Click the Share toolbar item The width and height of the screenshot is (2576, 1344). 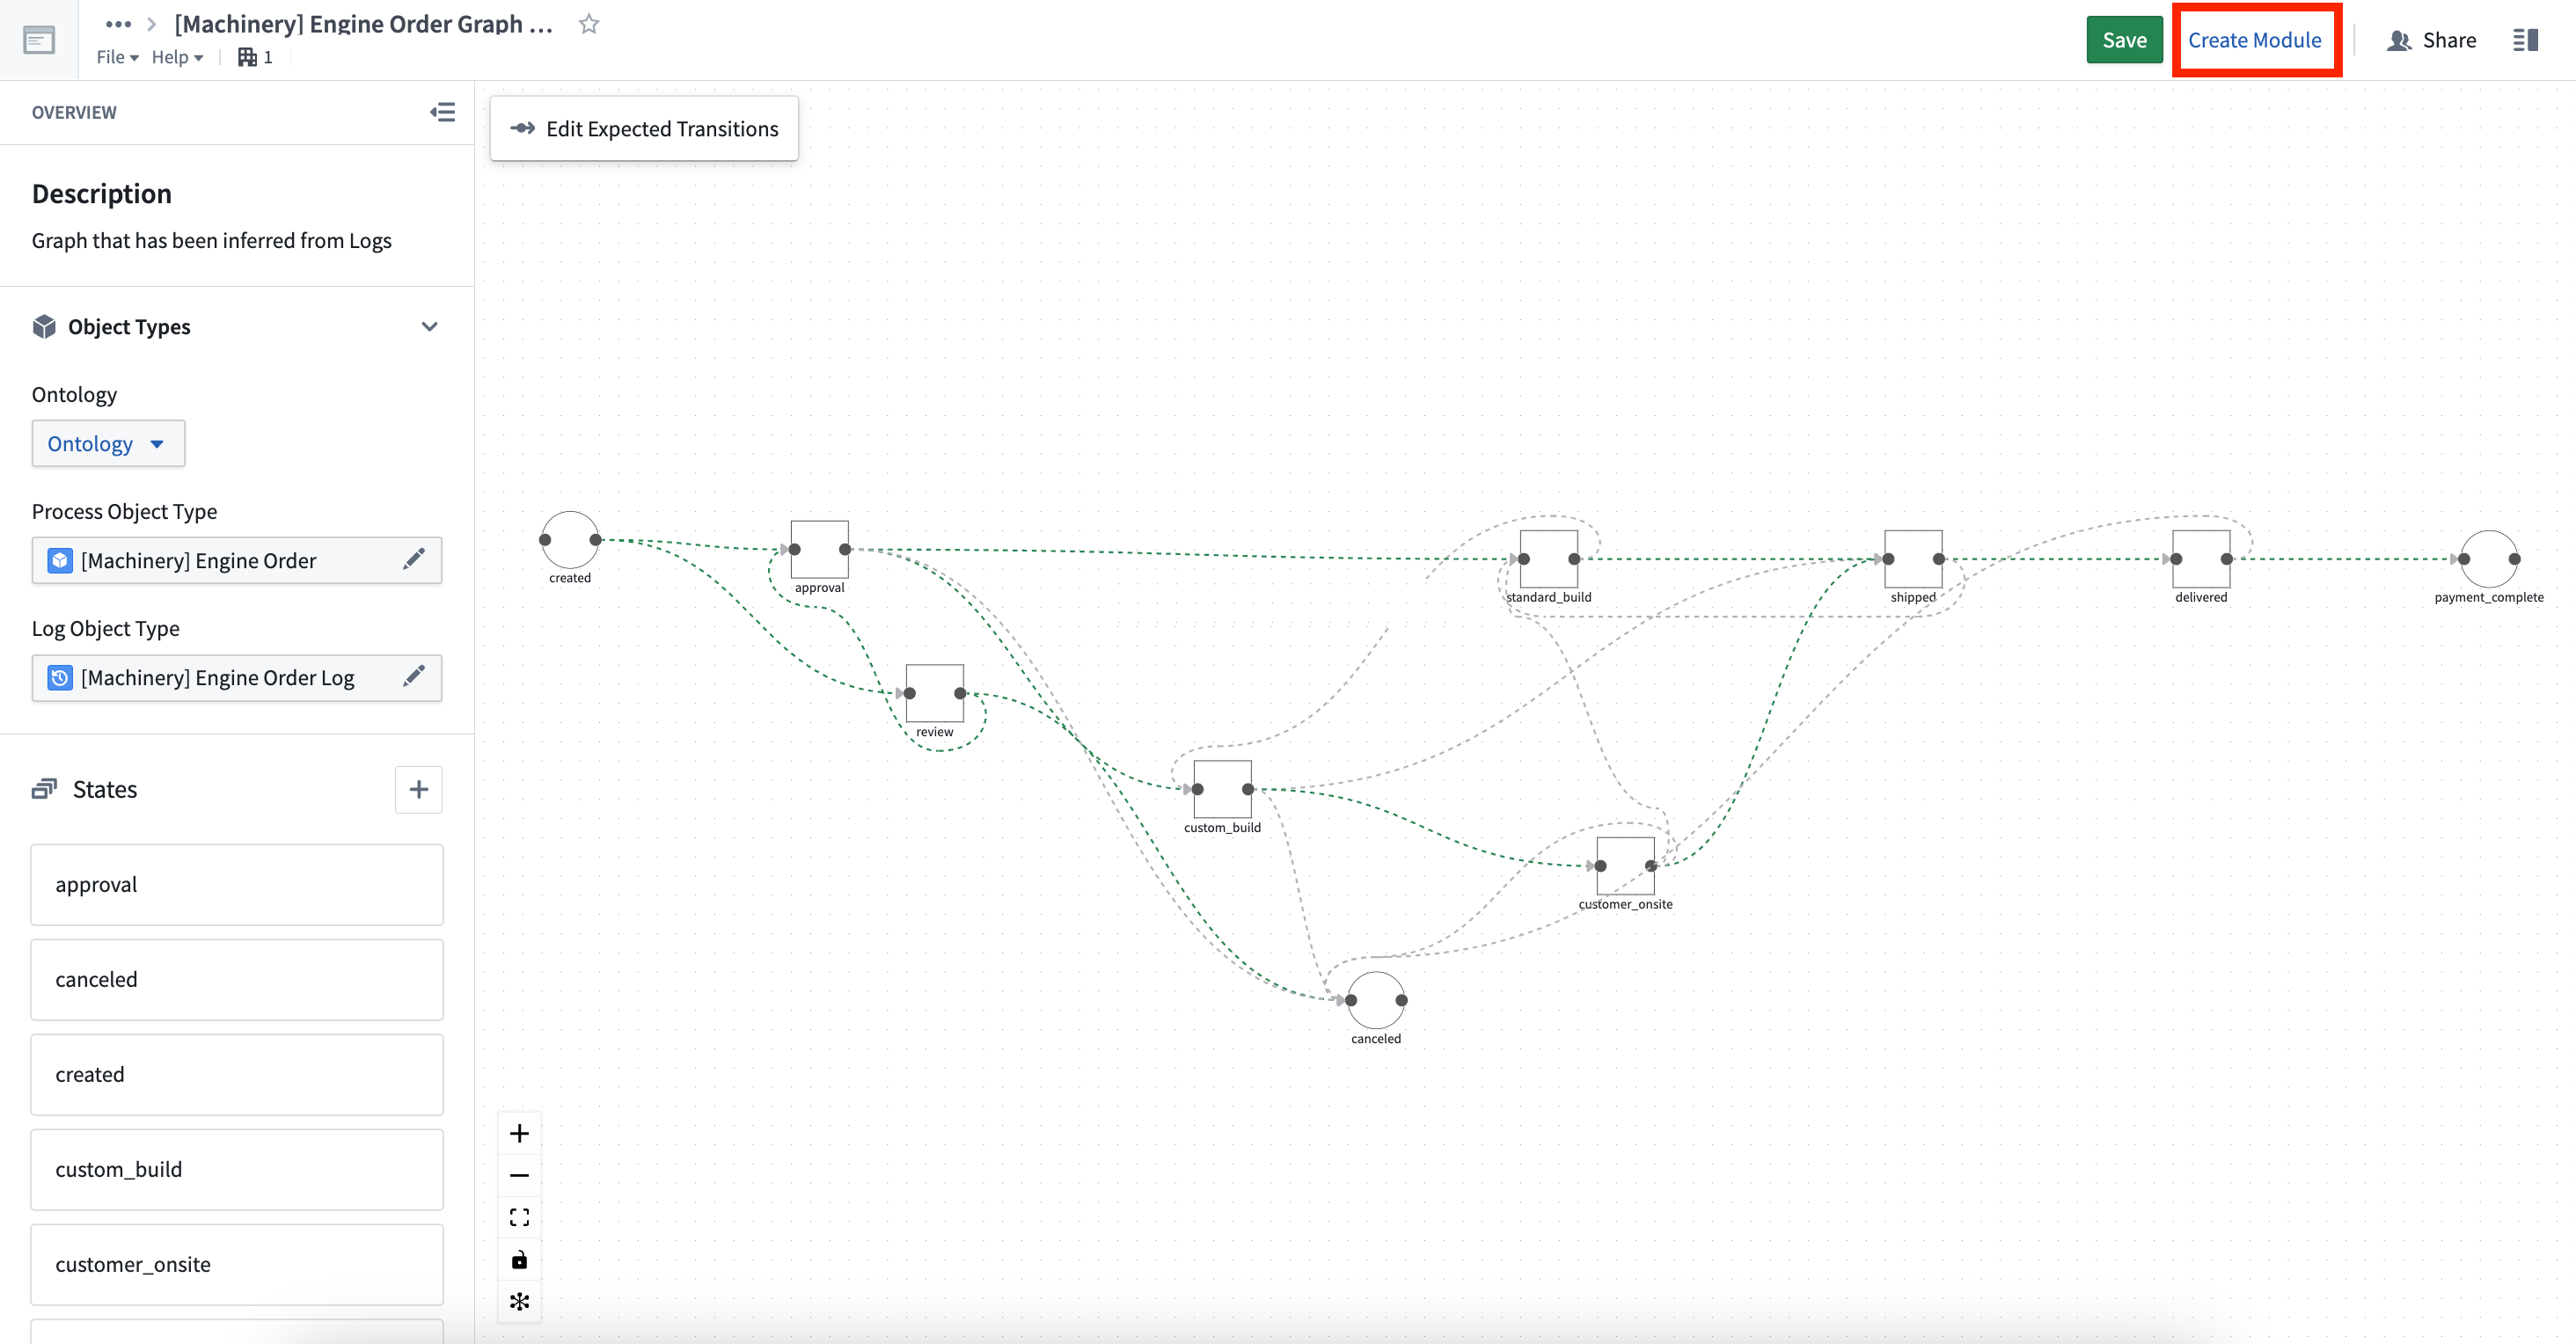[2434, 40]
